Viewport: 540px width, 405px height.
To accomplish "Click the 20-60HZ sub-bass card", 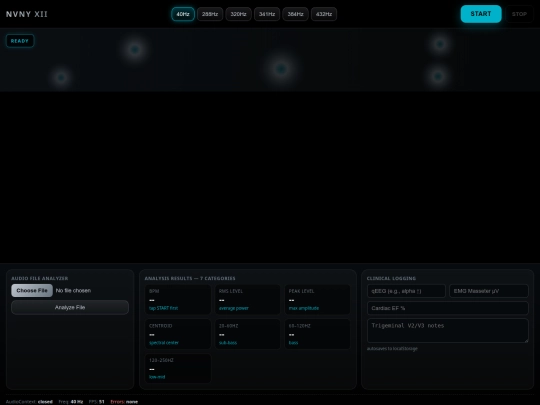I will [x=248, y=334].
